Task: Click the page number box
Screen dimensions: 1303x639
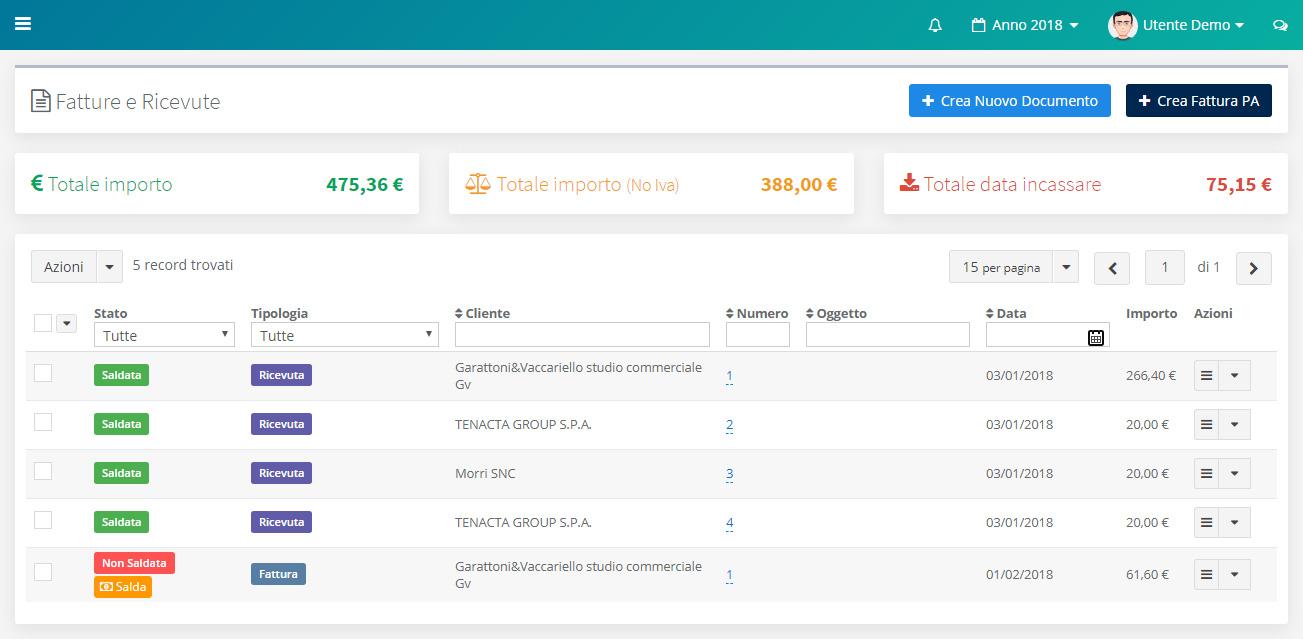Action: coord(1165,267)
